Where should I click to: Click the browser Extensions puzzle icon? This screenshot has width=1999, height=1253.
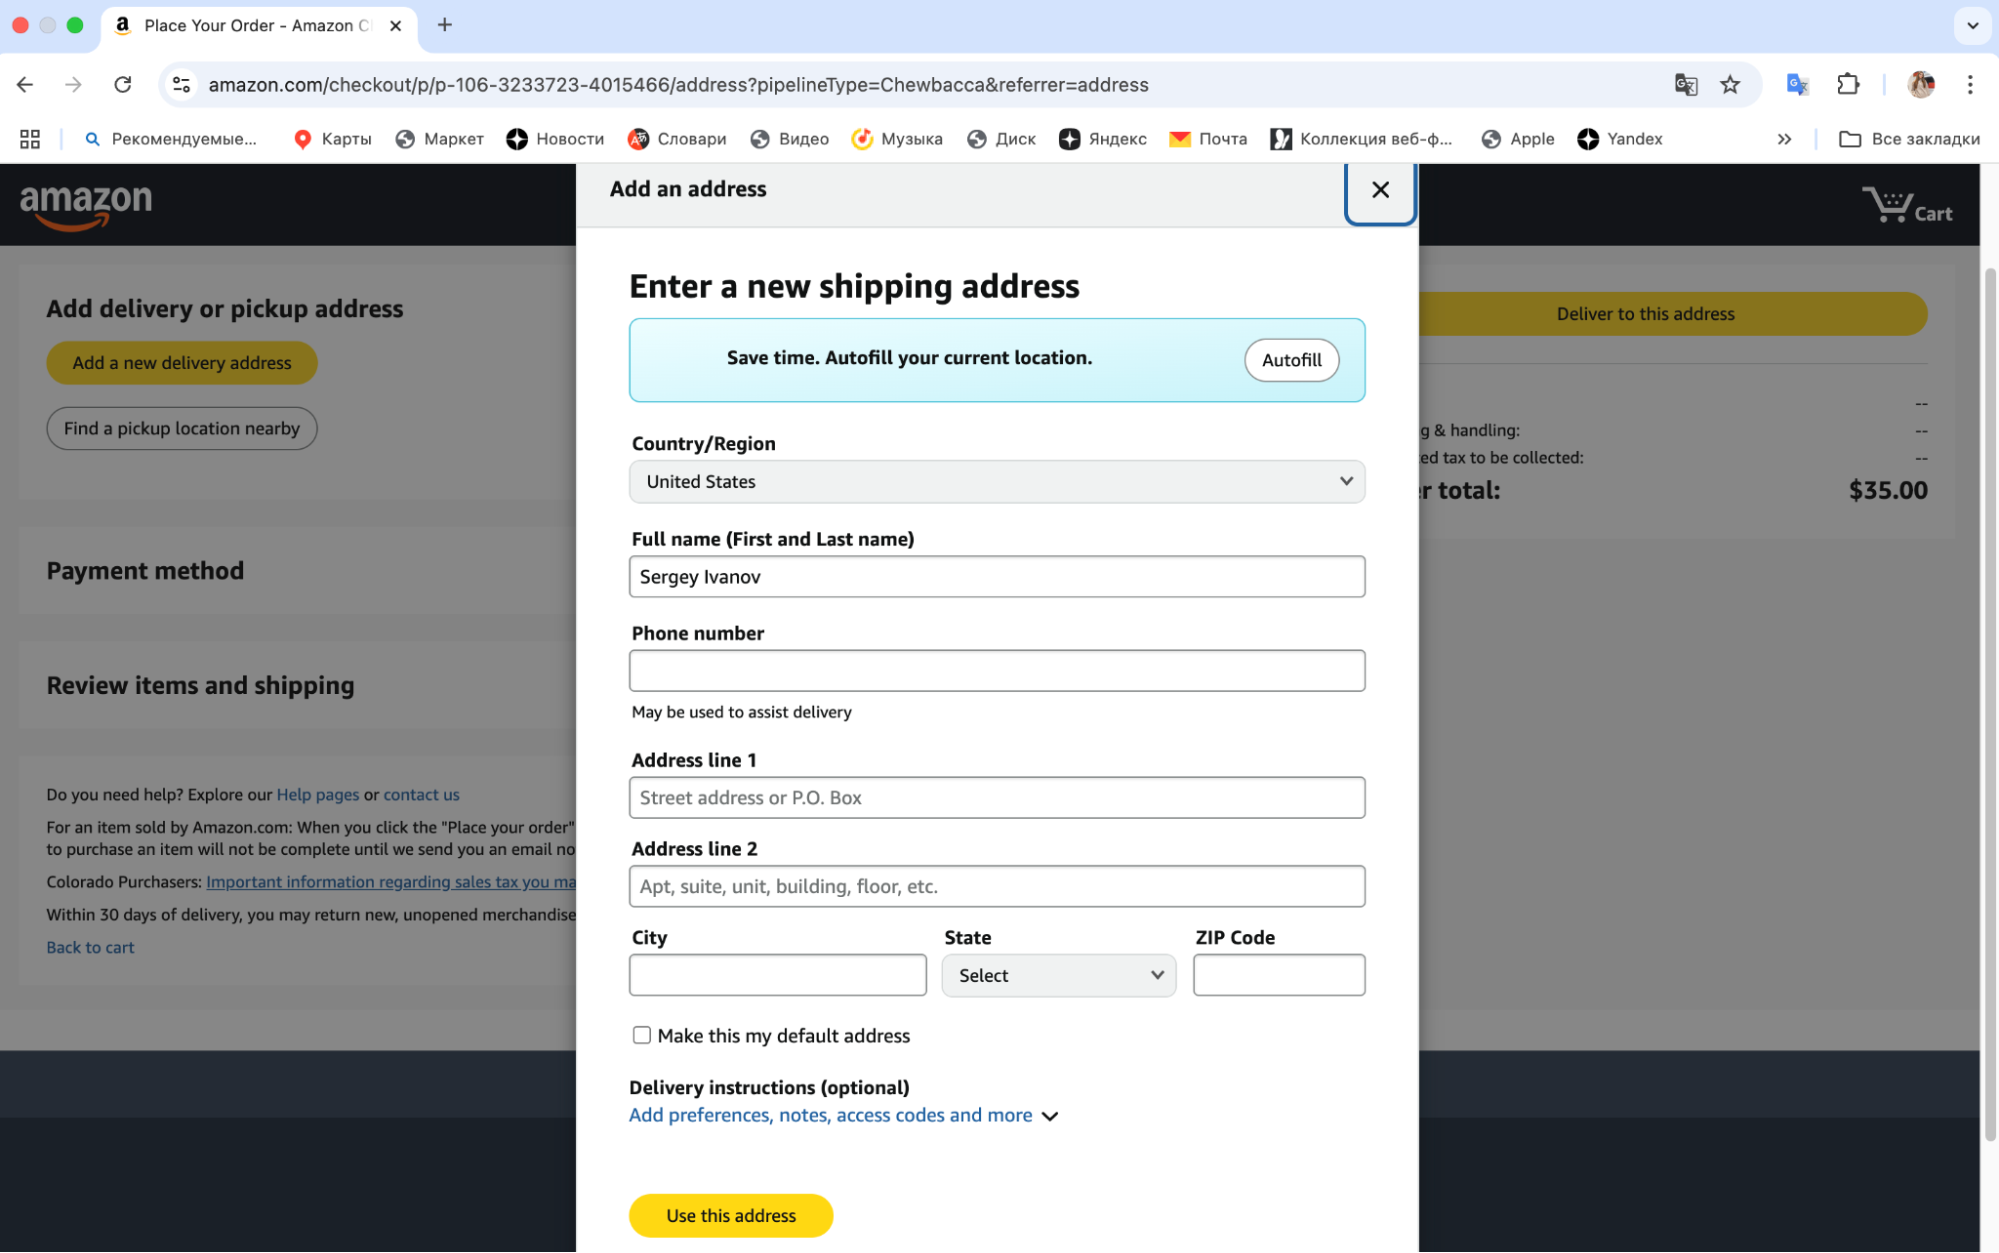[1848, 85]
